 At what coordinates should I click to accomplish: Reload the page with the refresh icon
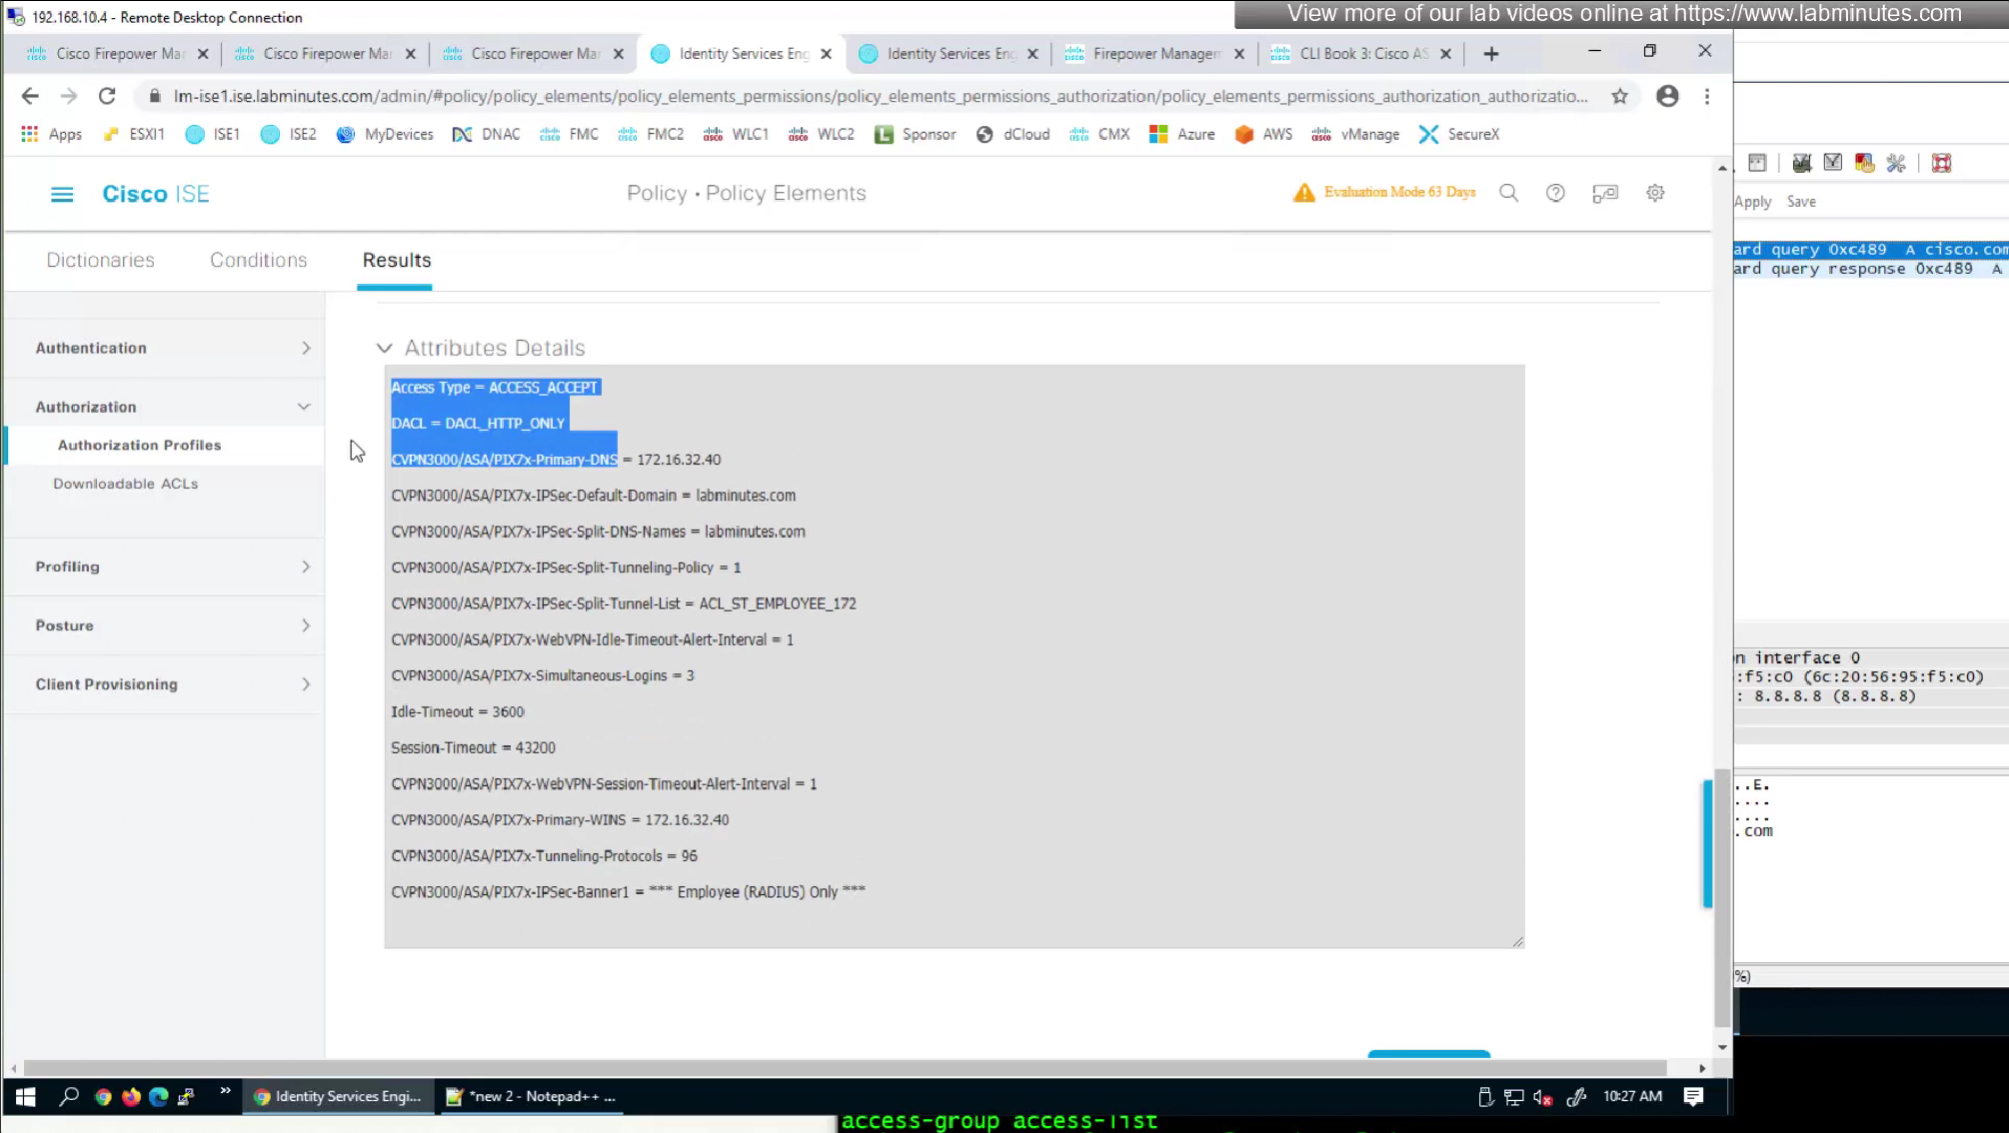pos(107,96)
